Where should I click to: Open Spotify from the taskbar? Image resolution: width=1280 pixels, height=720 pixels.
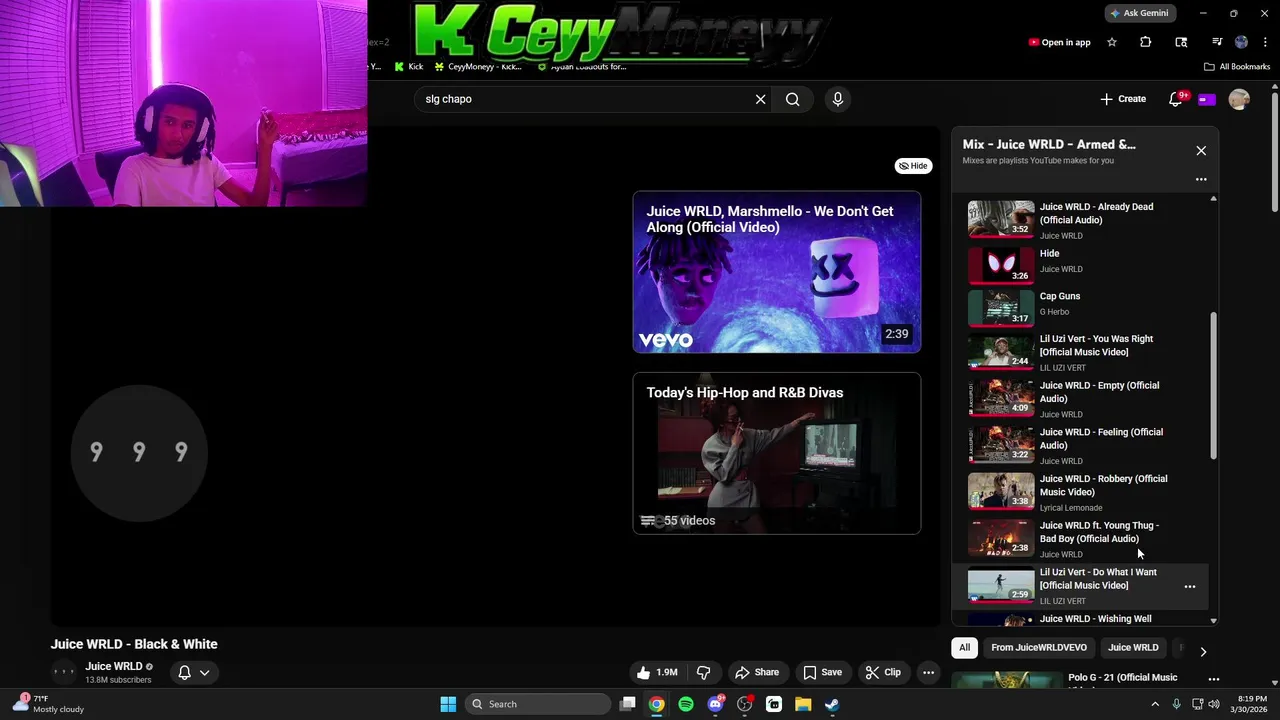[x=686, y=704]
